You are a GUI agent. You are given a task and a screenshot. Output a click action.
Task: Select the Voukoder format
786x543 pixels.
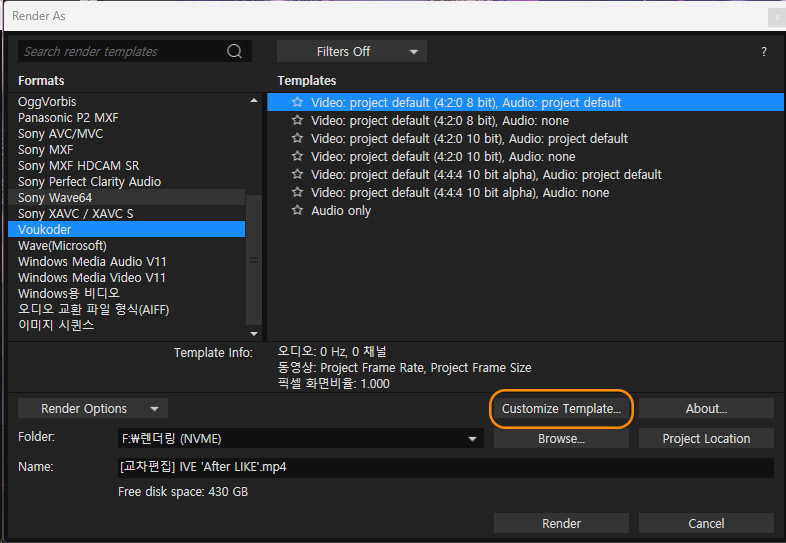(x=126, y=230)
